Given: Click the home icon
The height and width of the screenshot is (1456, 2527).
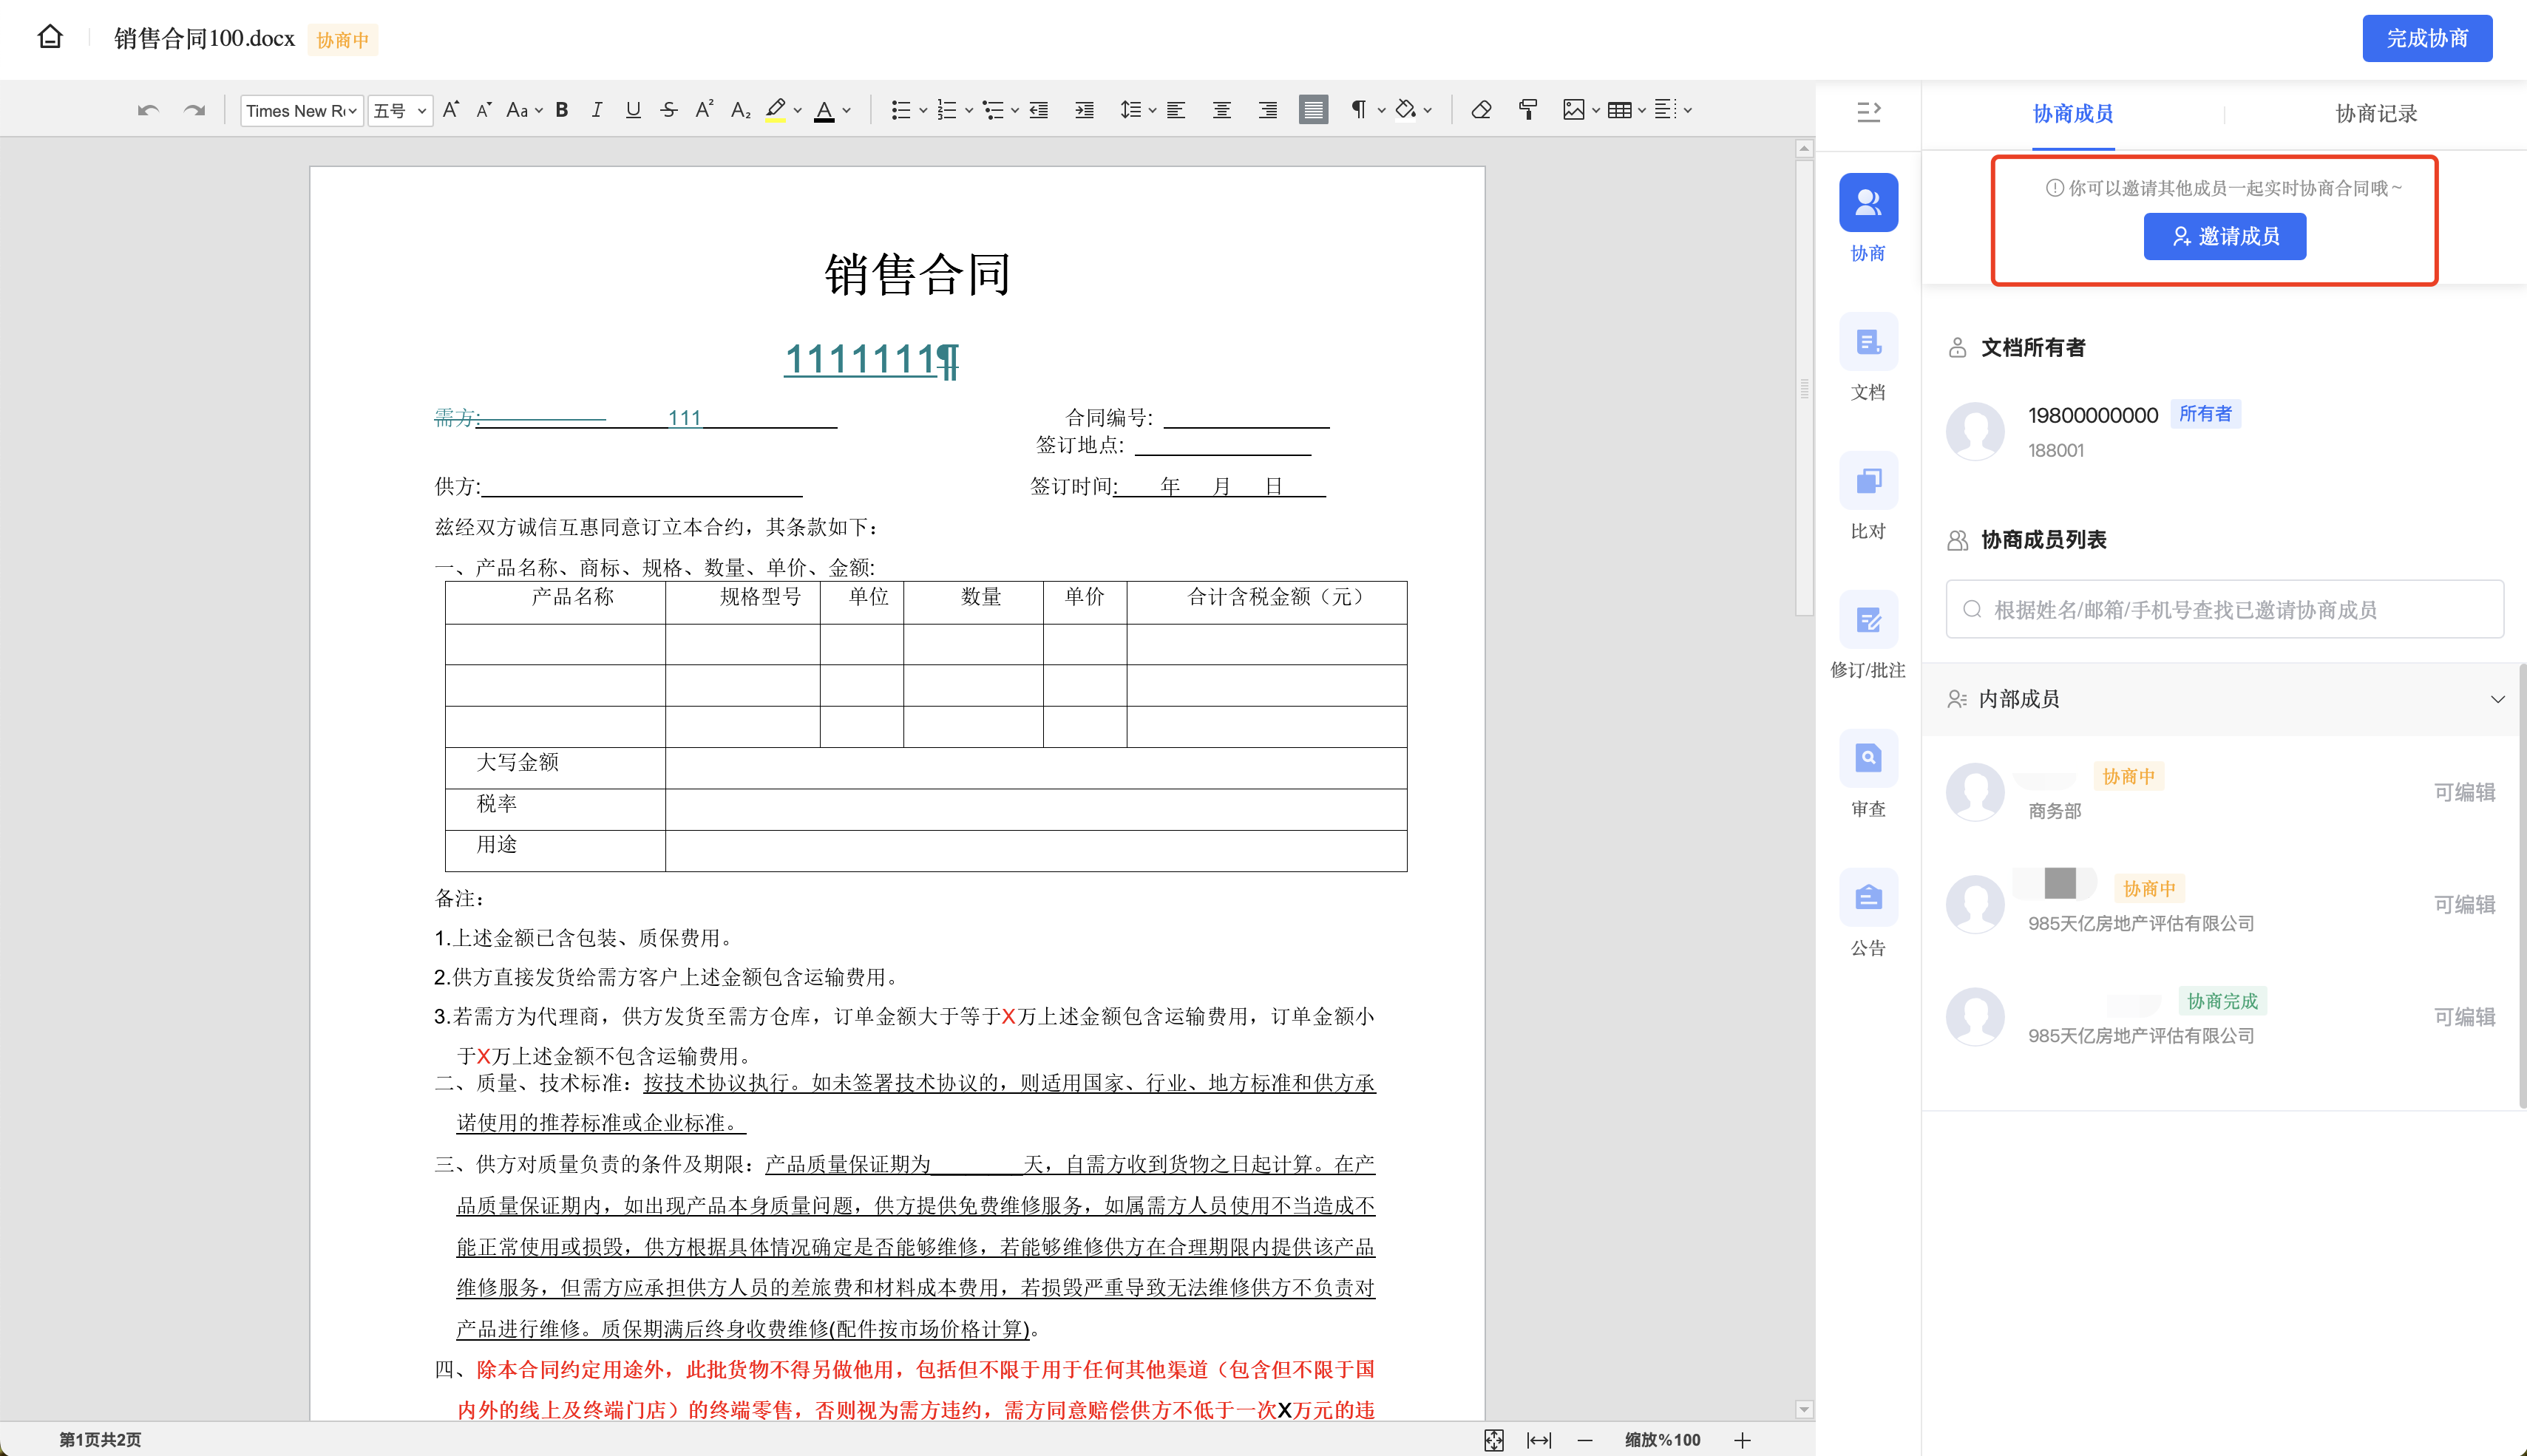Looking at the screenshot, I should [50, 38].
